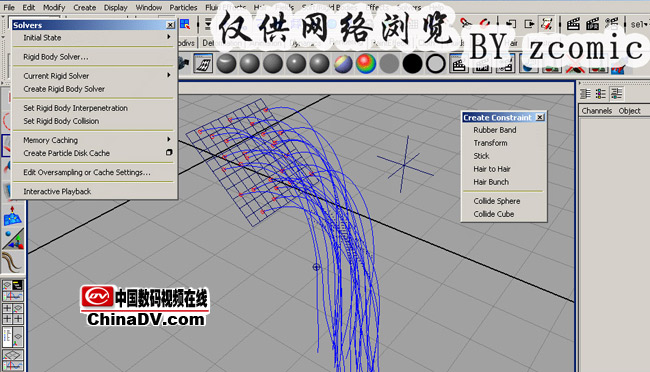650x372 pixels.
Task: Choose the persp/graph editor layout icon at bottom
Action: 12,360
